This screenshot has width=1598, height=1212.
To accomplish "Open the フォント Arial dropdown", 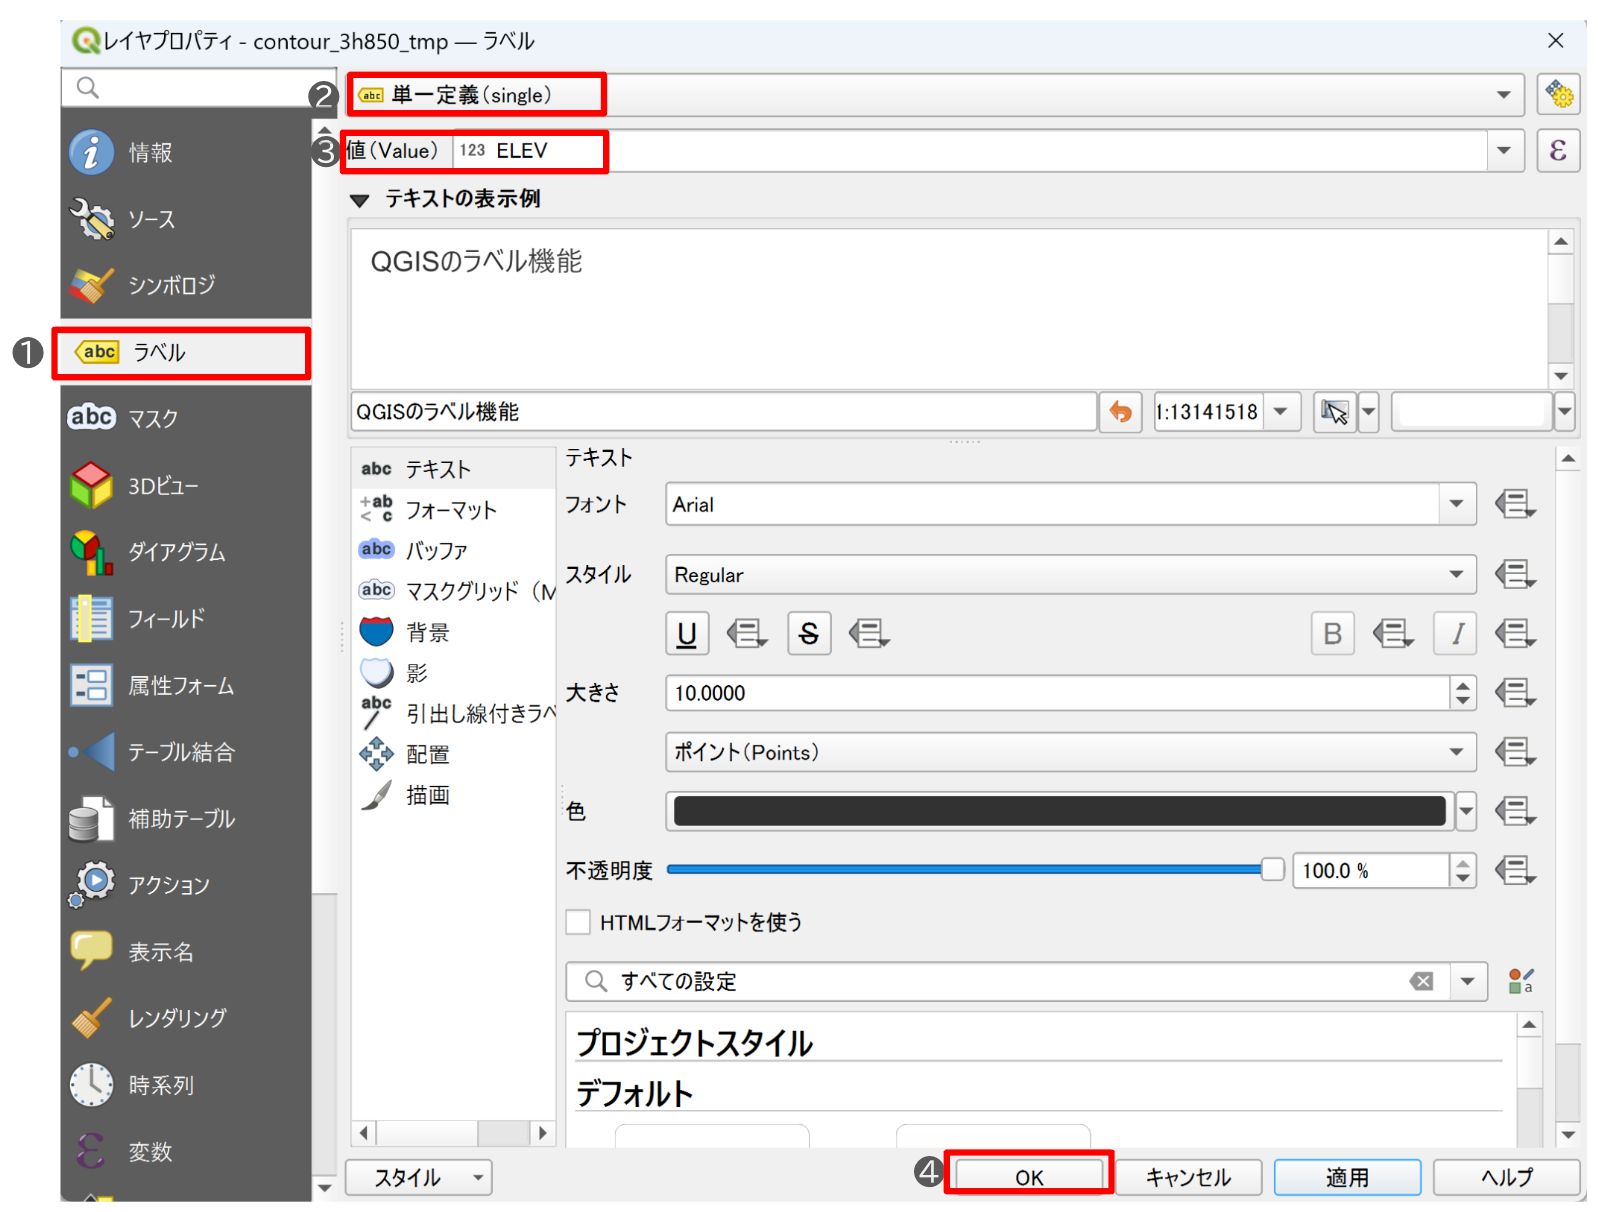I will point(1071,504).
